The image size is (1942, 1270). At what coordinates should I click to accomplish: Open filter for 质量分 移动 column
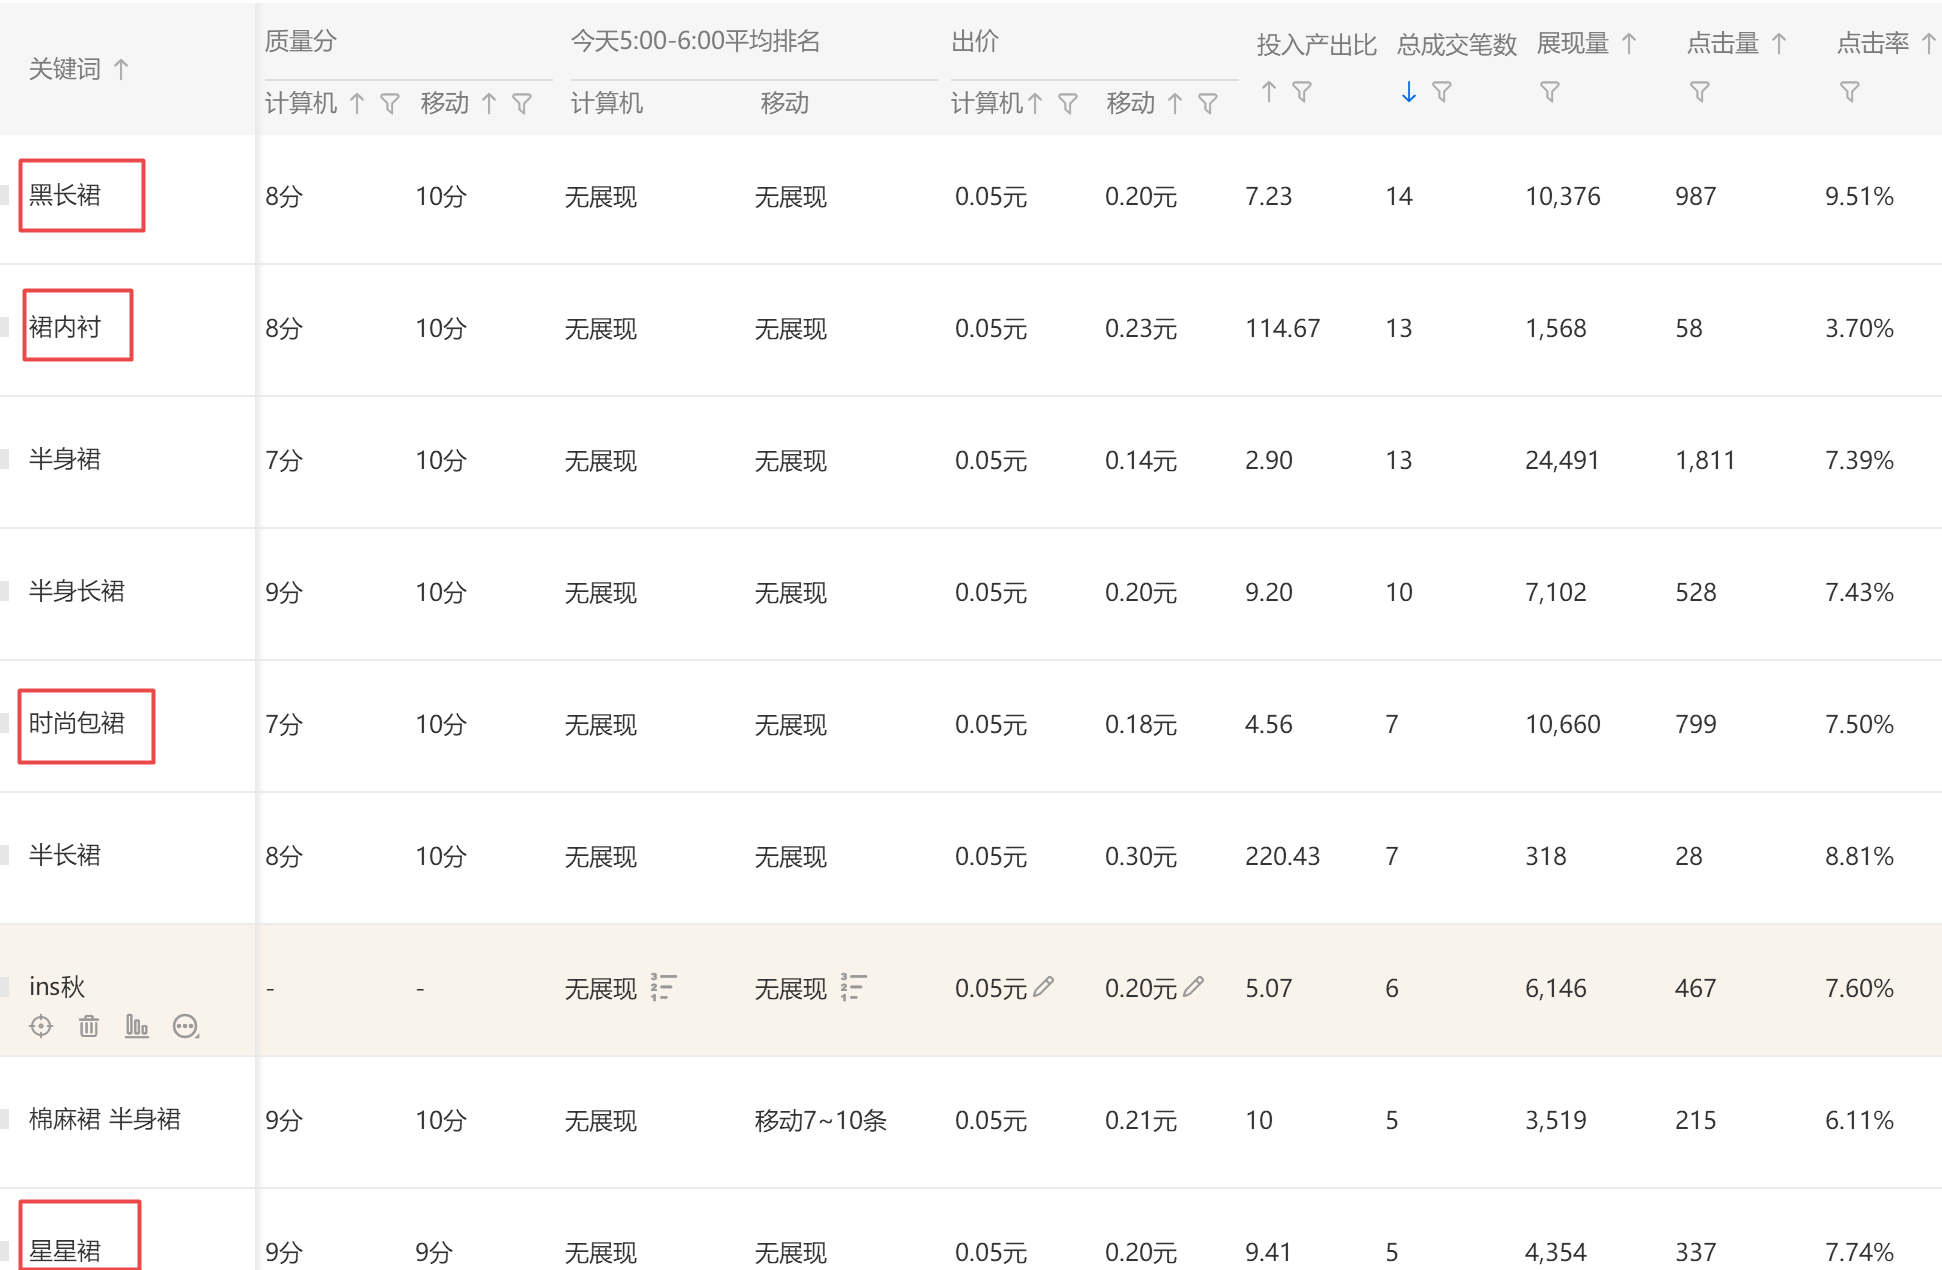(522, 103)
